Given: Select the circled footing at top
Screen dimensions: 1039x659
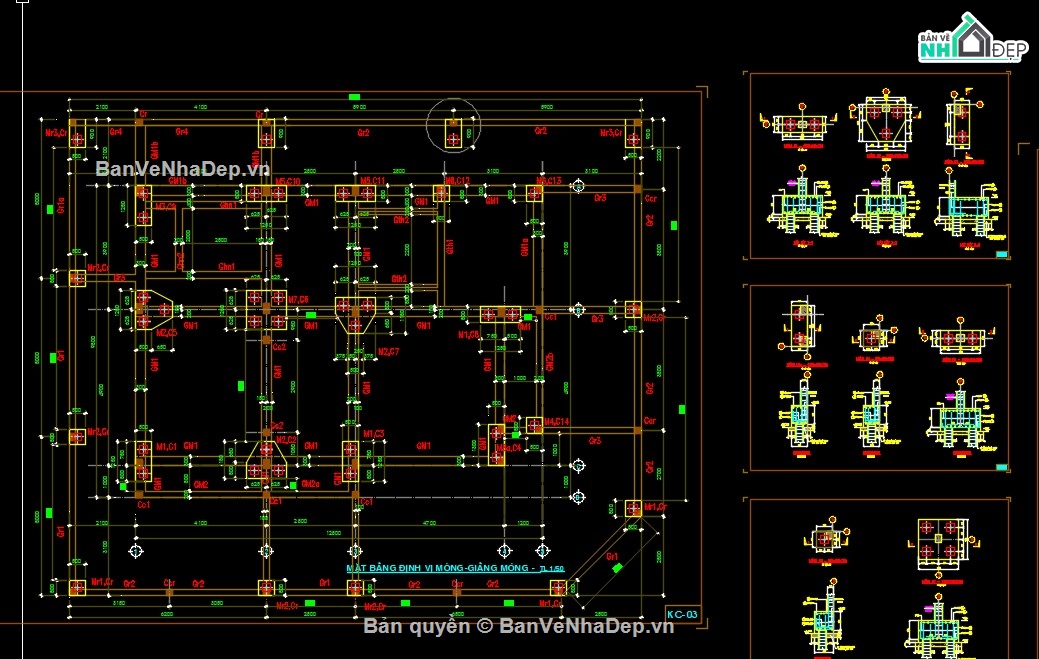Looking at the screenshot, I should (x=453, y=128).
